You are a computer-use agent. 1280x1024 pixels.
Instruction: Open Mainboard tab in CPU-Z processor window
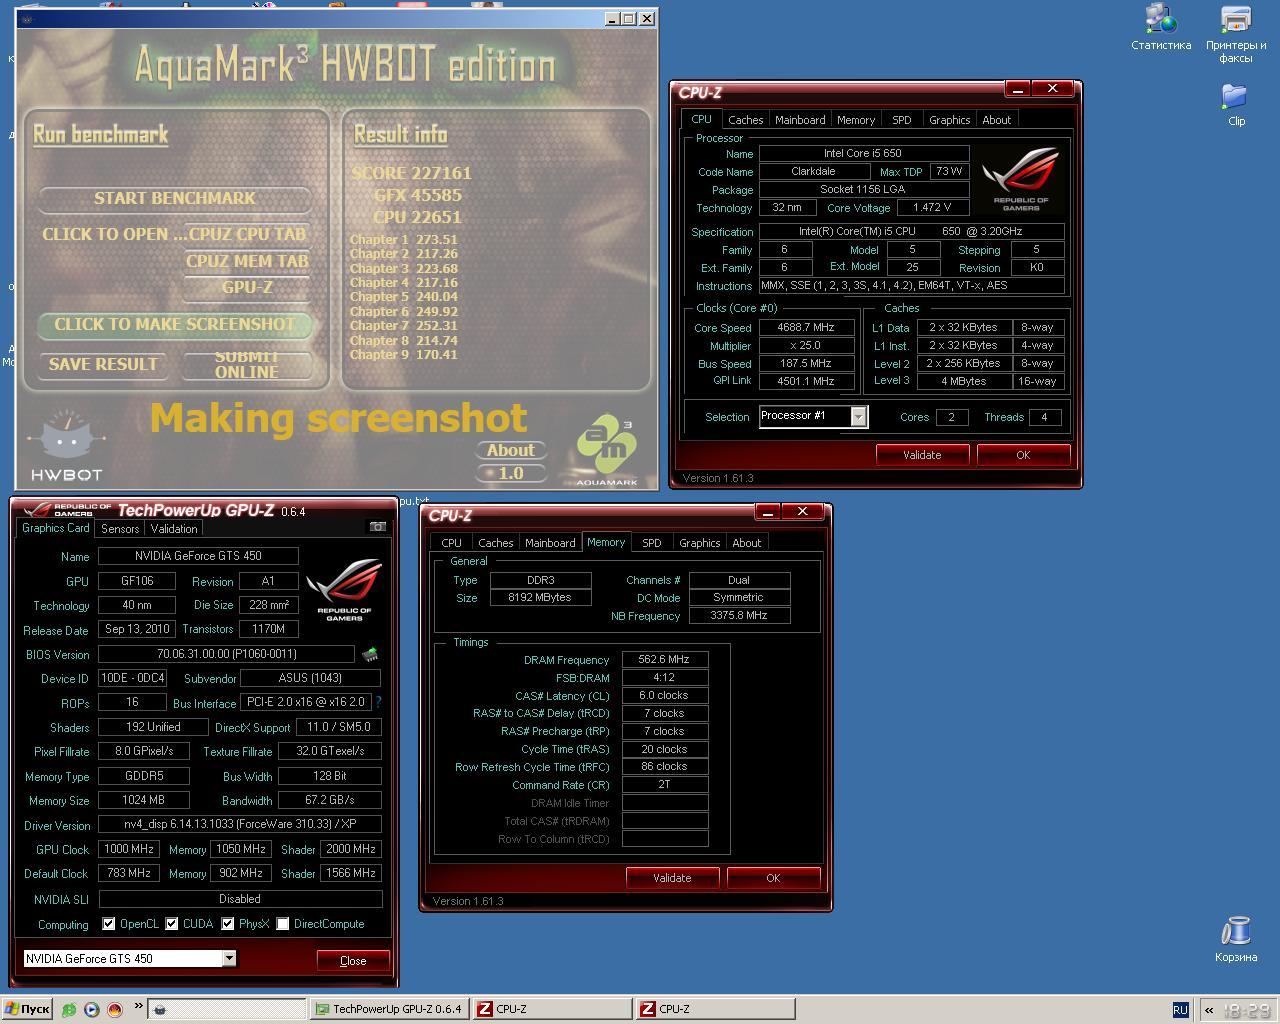point(800,120)
